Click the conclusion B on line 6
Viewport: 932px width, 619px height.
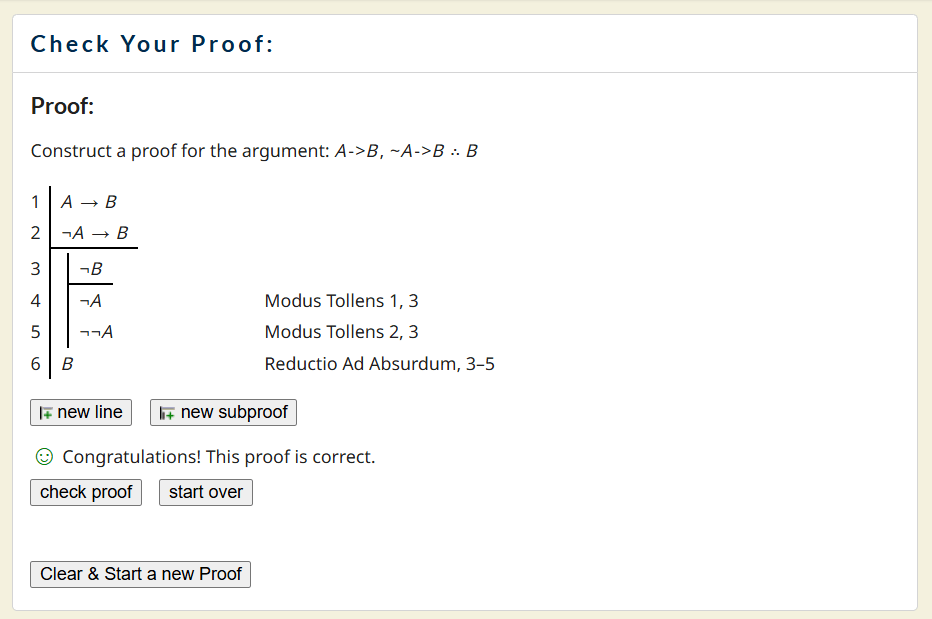click(67, 364)
